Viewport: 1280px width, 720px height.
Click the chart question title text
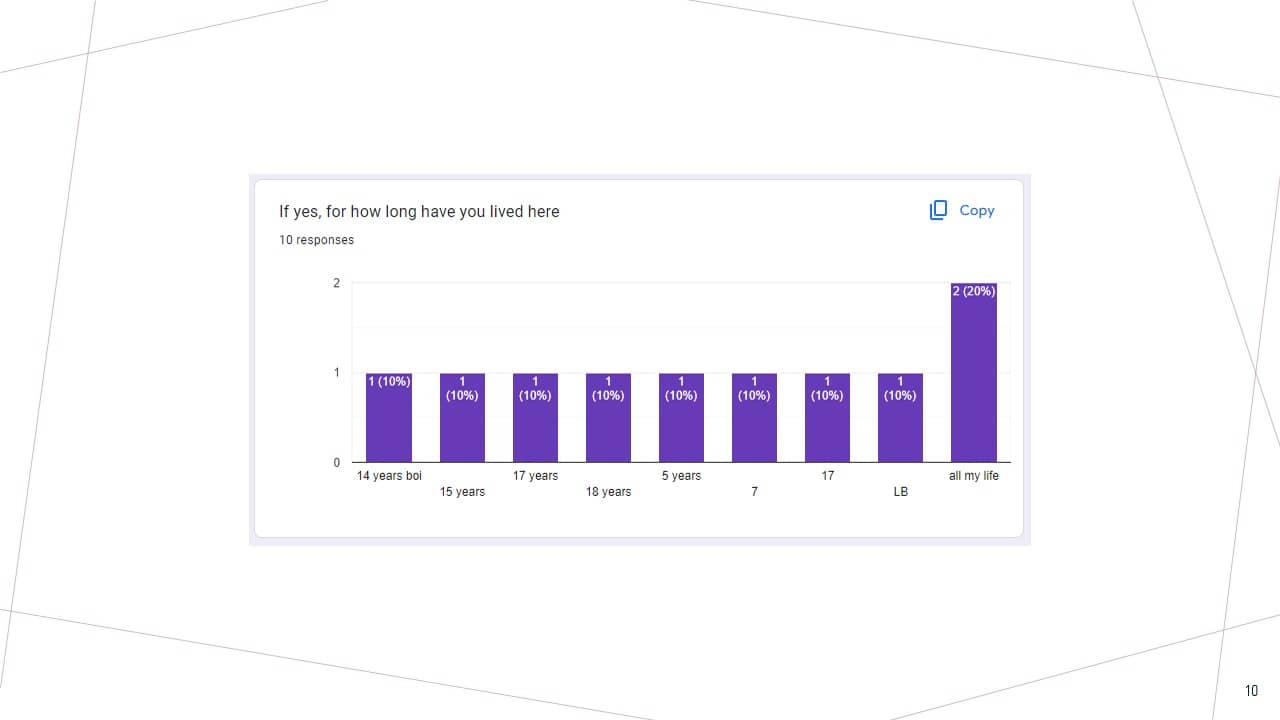(419, 212)
